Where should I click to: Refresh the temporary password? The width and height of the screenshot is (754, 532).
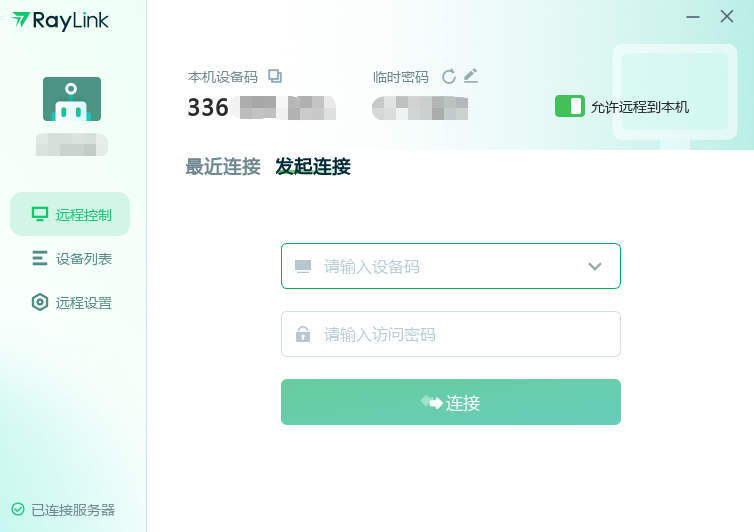(449, 76)
